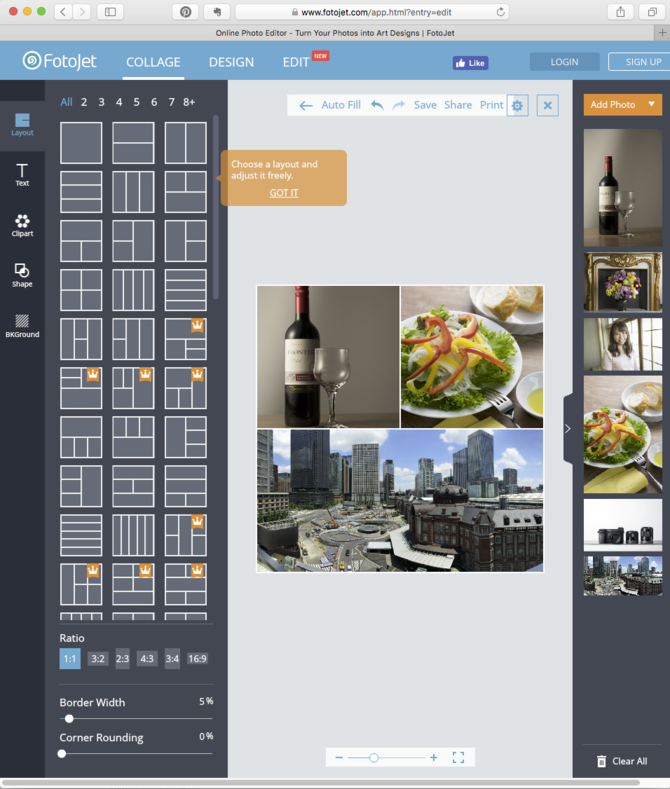This screenshot has height=789, width=670.
Task: Open the settings gear in the toolbar
Action: coord(517,106)
